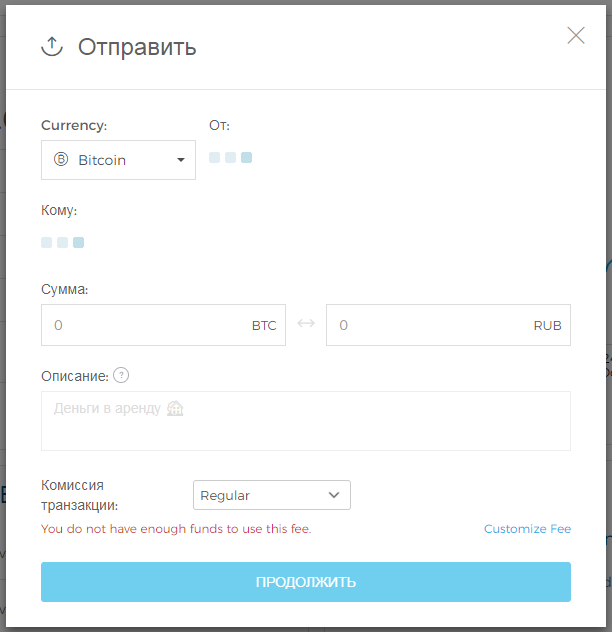Click the Кому loading dots indicator
This screenshot has height=632, width=612.
(62, 242)
